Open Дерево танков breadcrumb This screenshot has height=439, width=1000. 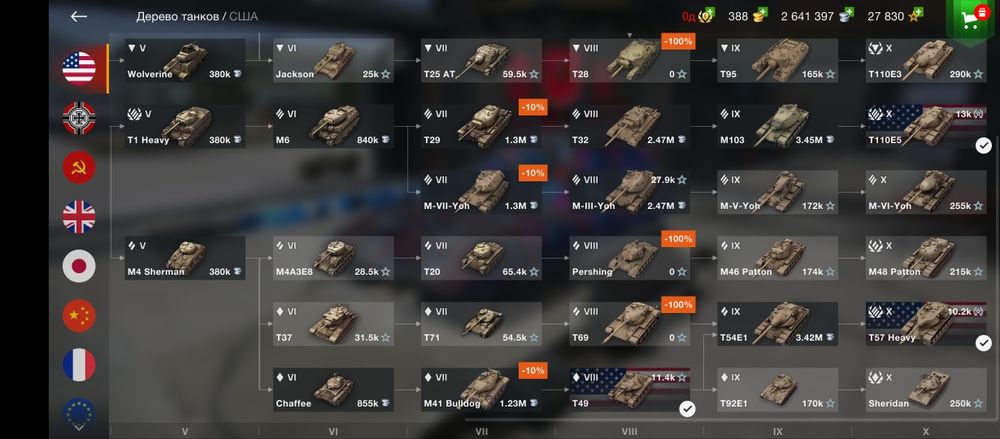click(177, 17)
